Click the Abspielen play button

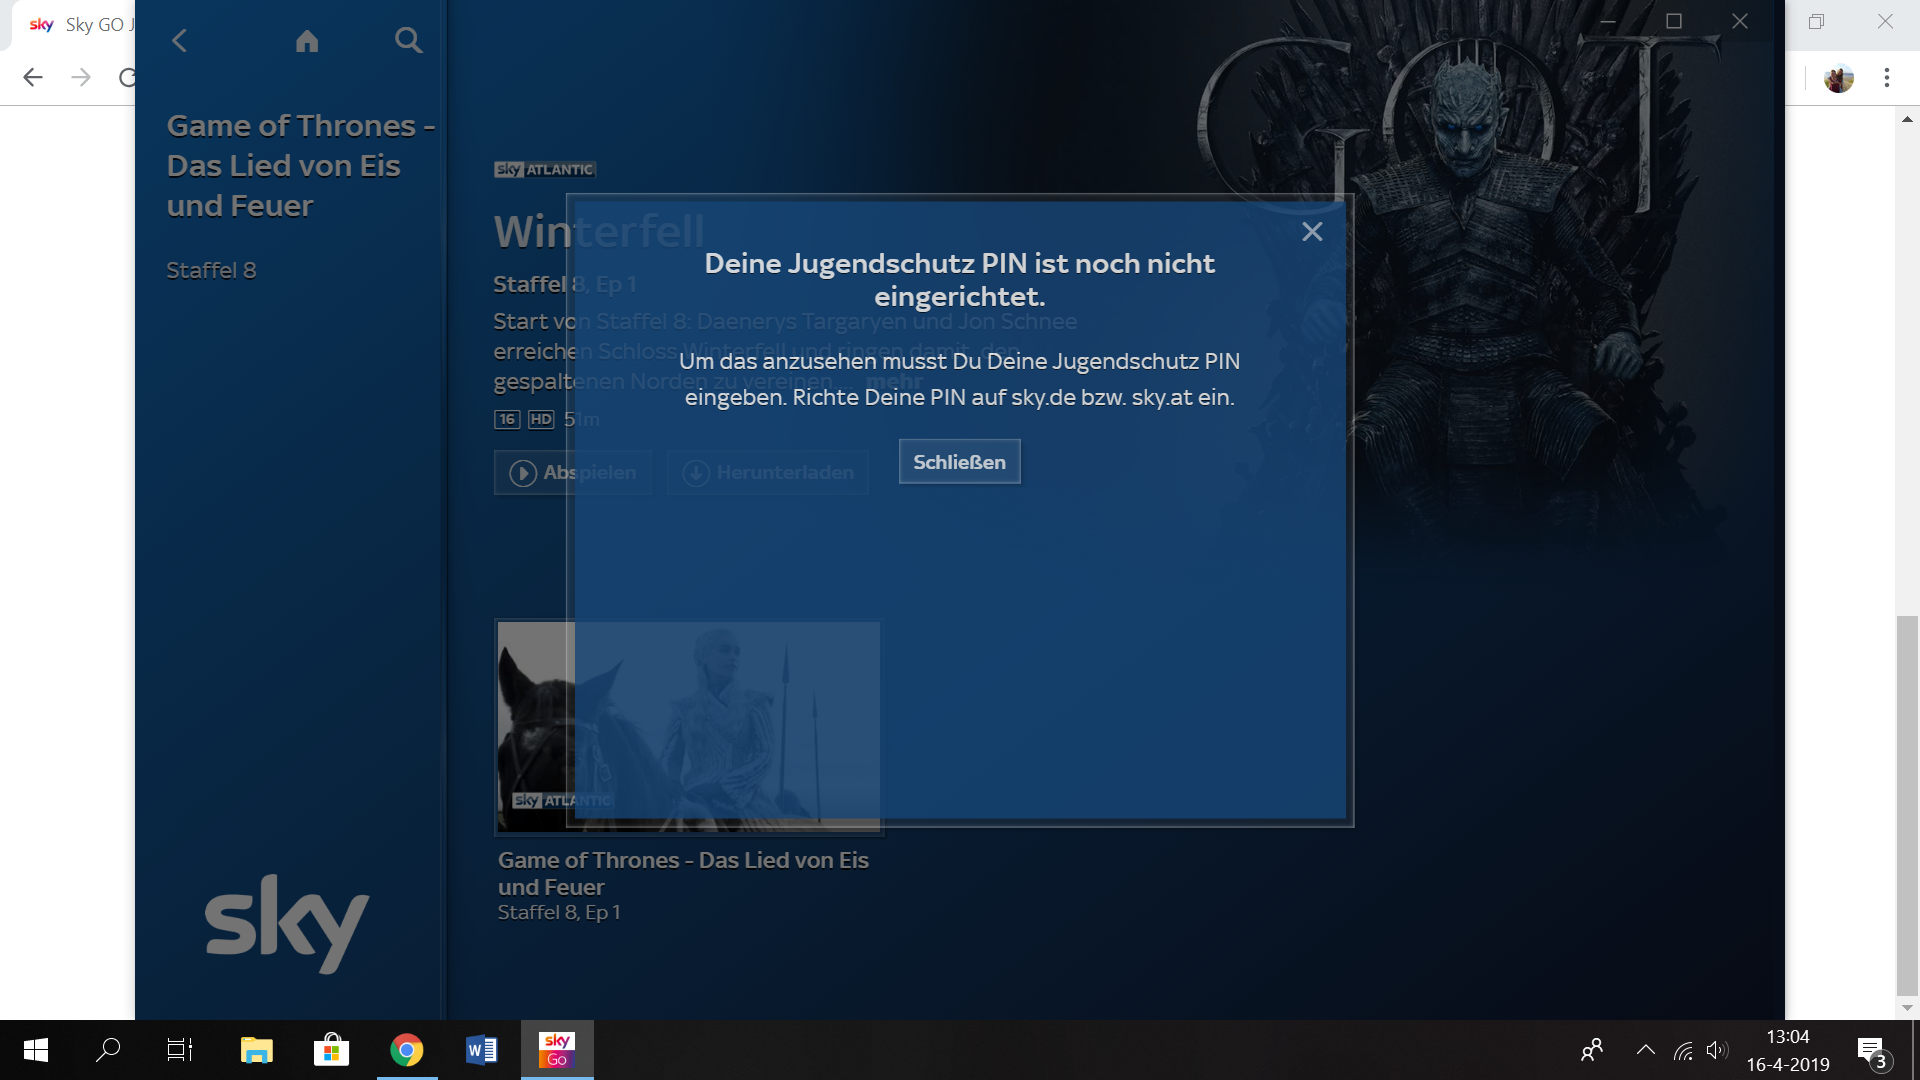coord(572,472)
